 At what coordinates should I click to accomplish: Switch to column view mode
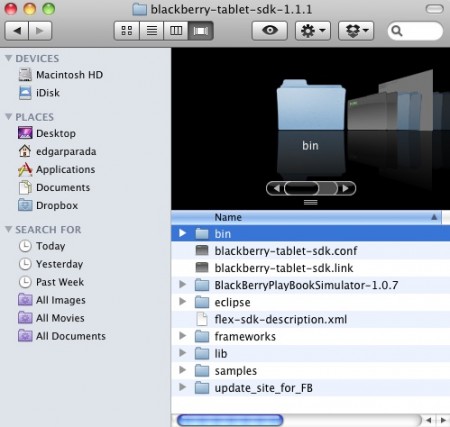point(176,31)
